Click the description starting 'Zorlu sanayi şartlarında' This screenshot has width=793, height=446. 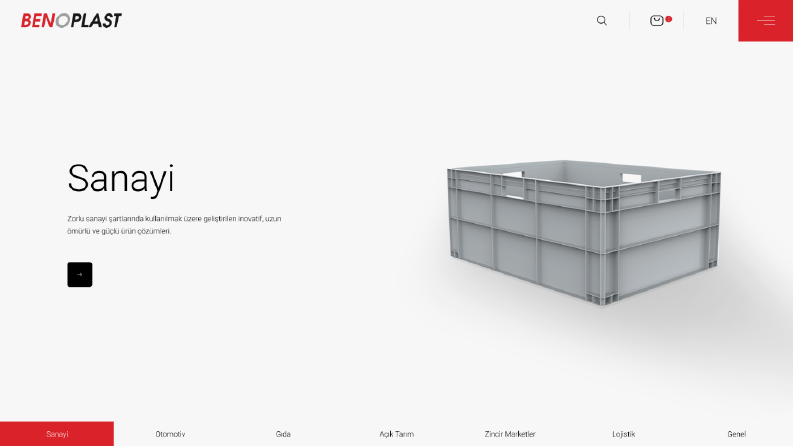(174, 225)
